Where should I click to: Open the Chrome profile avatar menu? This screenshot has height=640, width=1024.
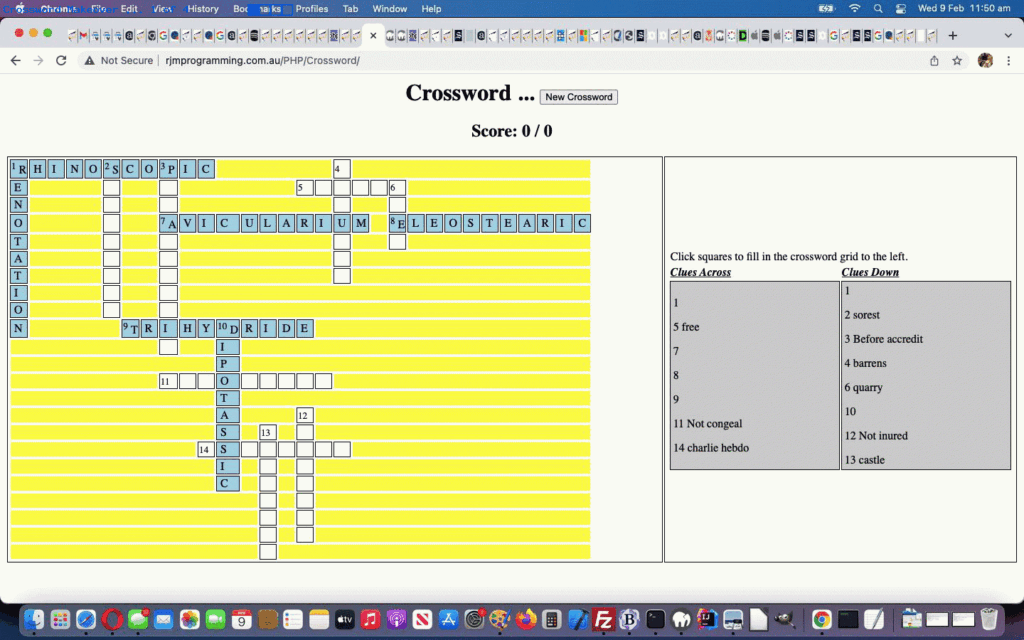pos(985,60)
